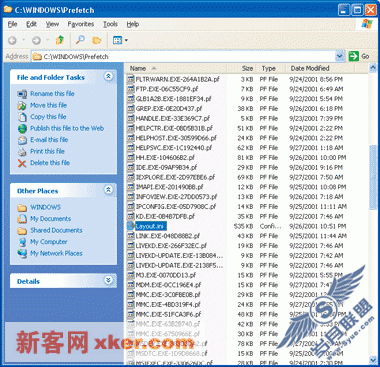This screenshot has height=367, width=380.
Task: Click Print this file link
Action: [47, 151]
